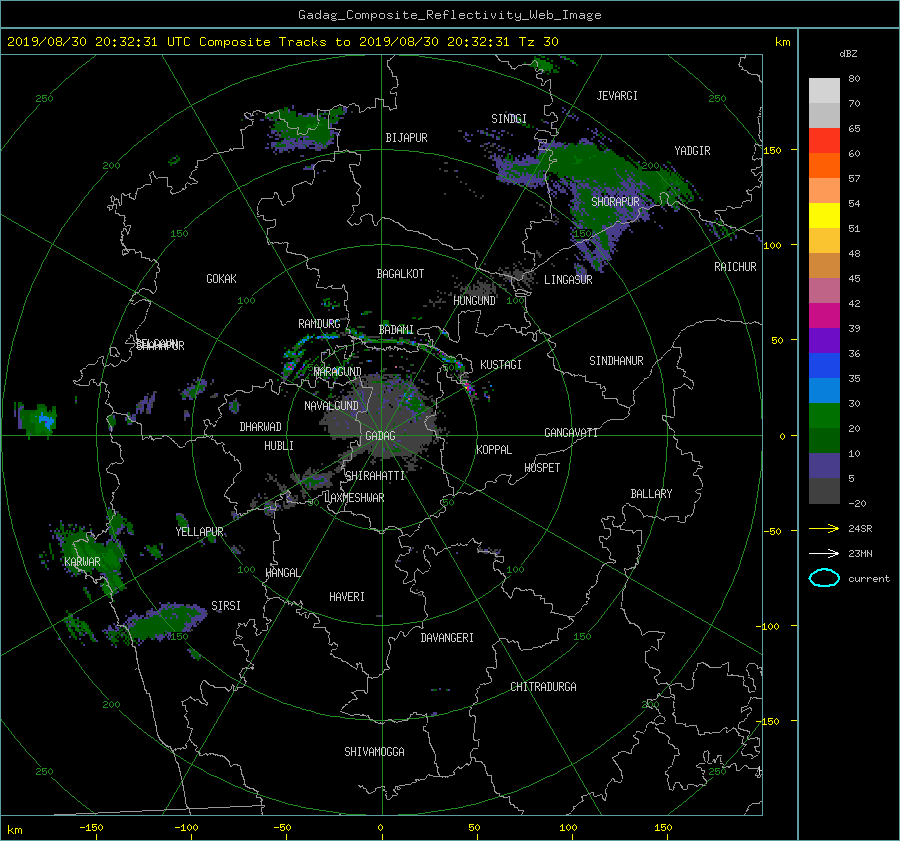
Task: Click the SHIVAMOGGA label
Action: coord(374,751)
